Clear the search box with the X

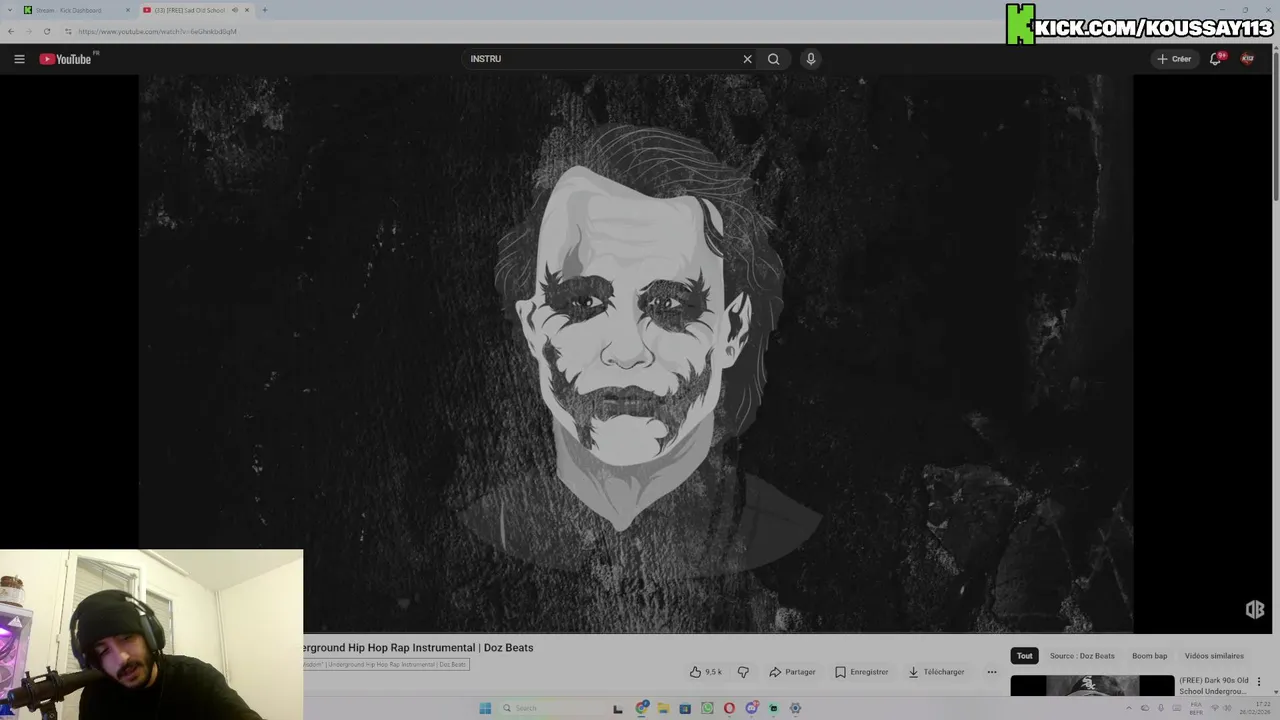click(747, 59)
